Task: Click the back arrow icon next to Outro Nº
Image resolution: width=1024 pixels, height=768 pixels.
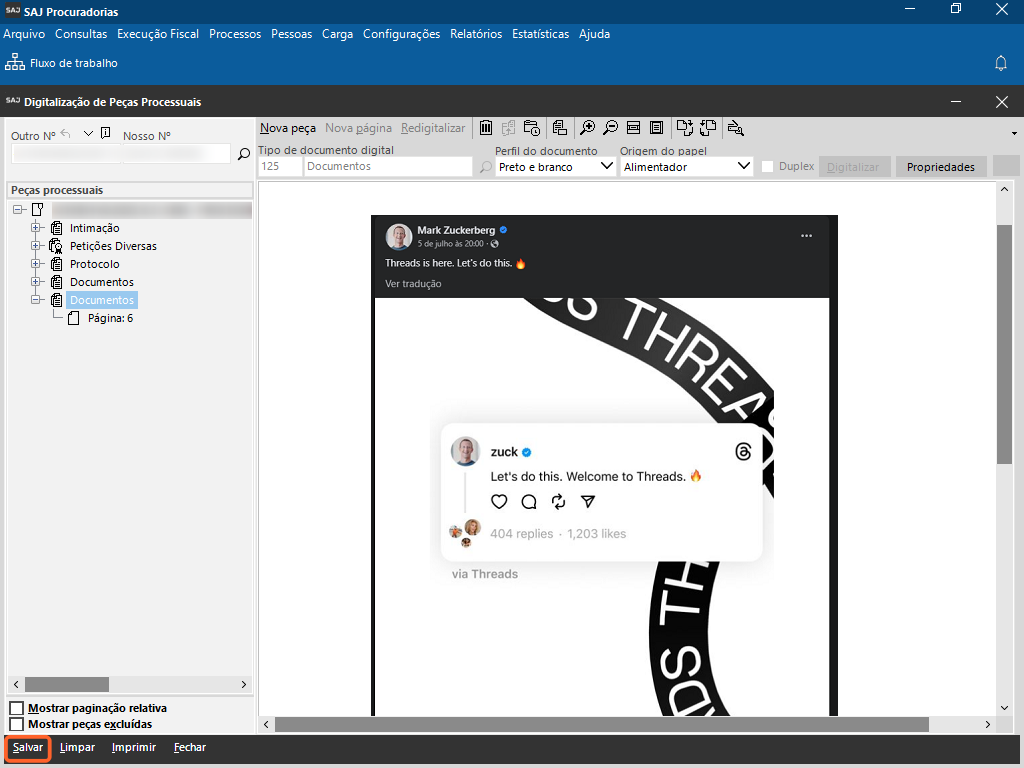Action: (65, 134)
